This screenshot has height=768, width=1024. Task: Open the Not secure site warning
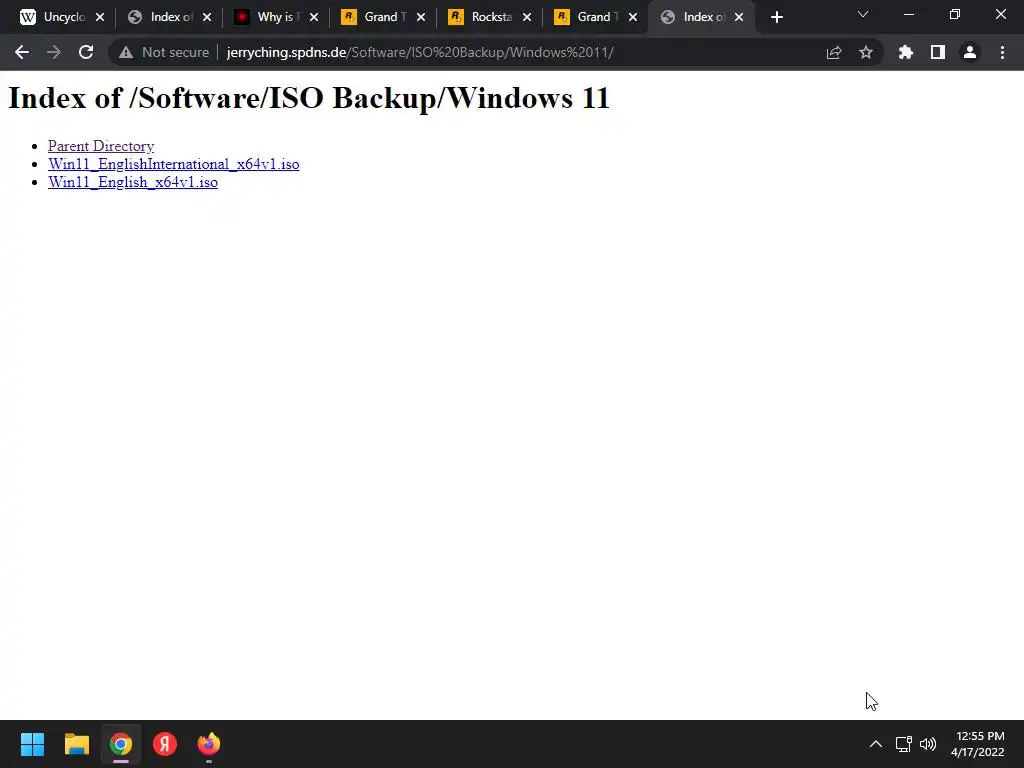(164, 52)
